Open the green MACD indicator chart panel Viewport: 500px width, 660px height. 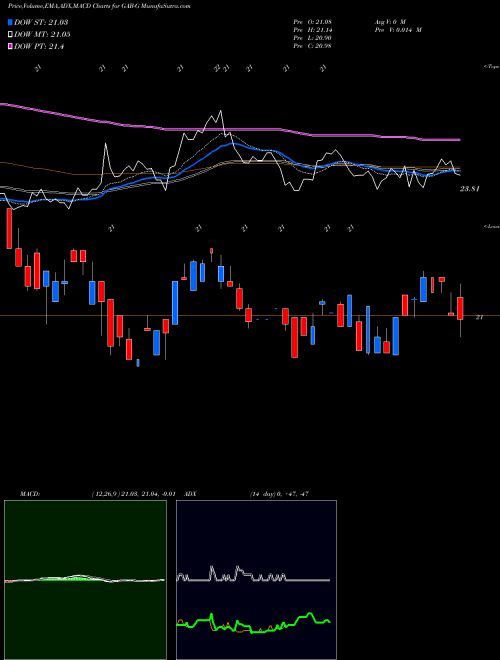pos(85,580)
